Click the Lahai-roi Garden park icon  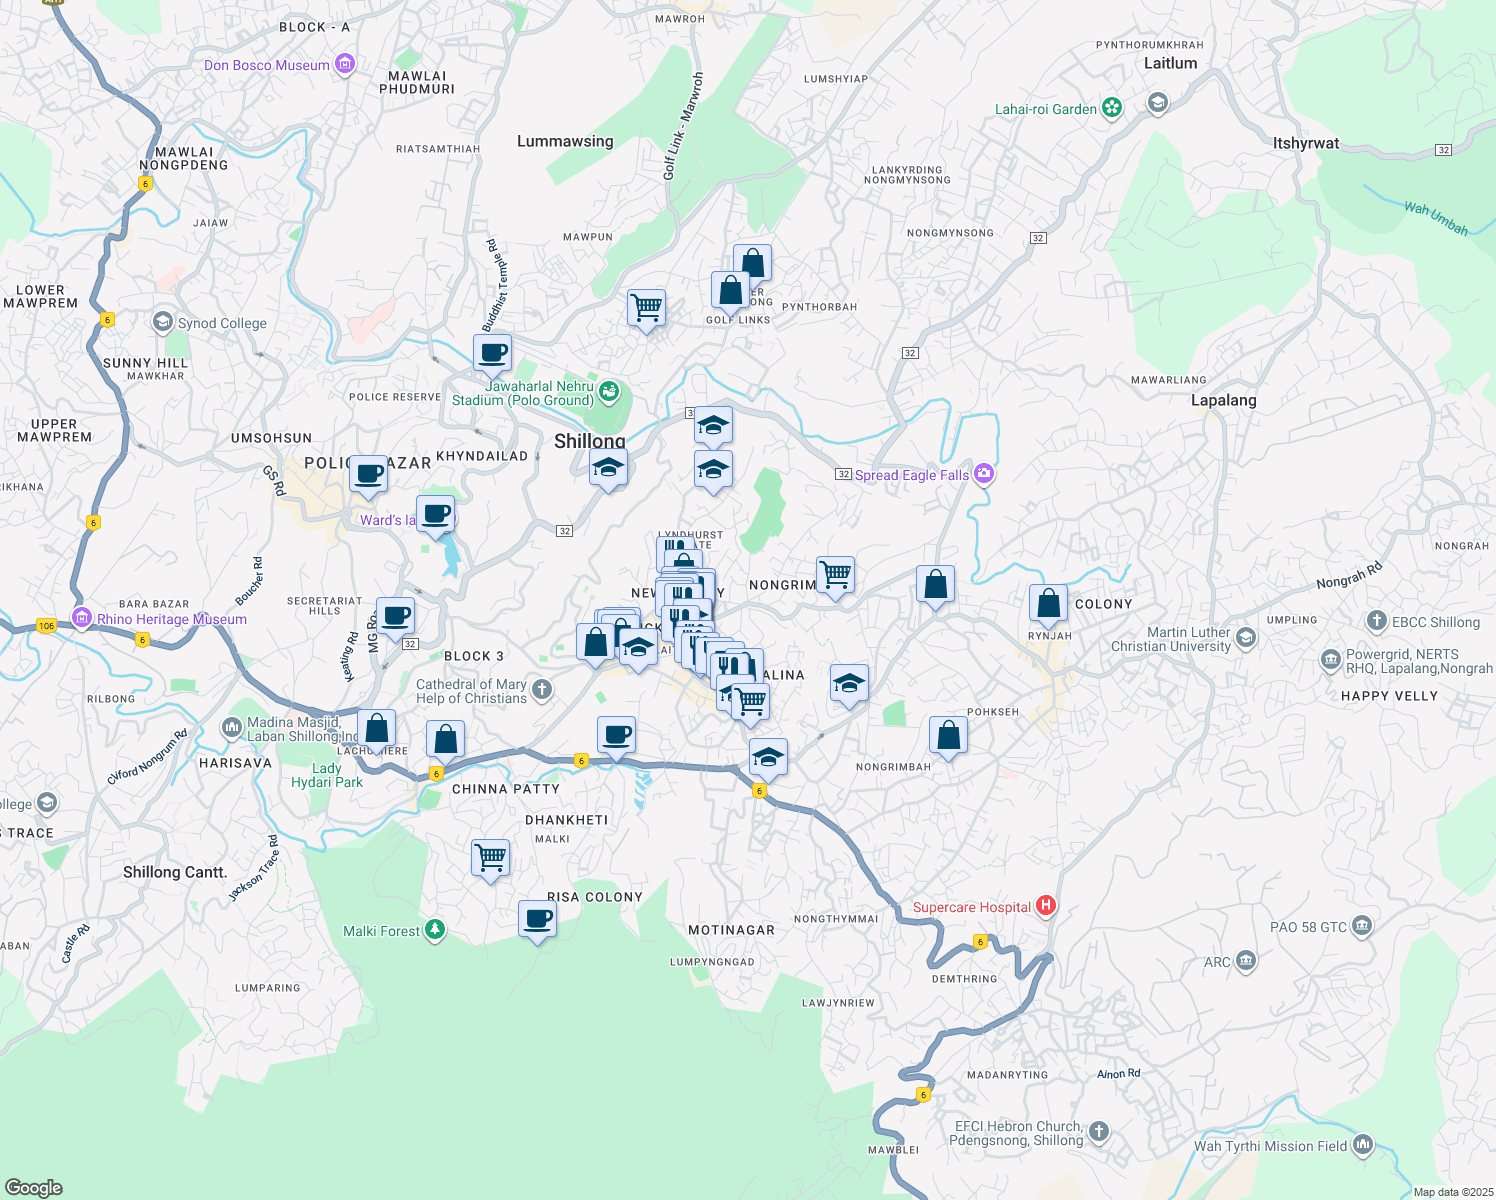point(1112,108)
